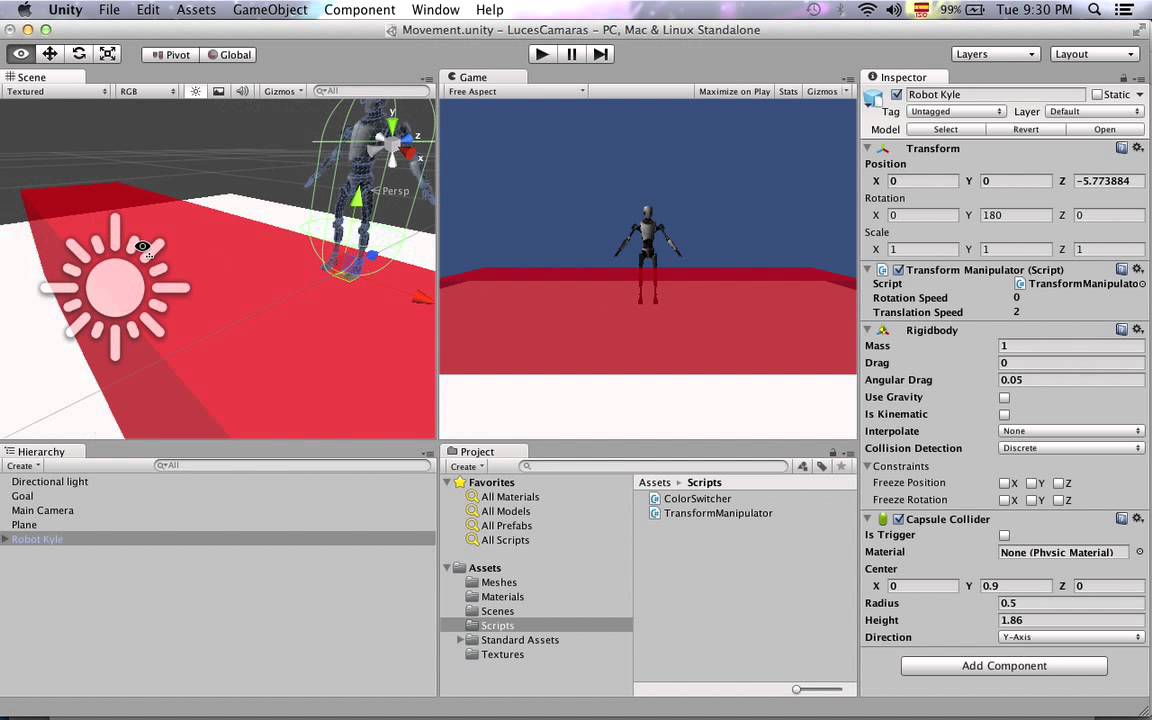
Task: Open the Window menu
Action: tap(435, 10)
